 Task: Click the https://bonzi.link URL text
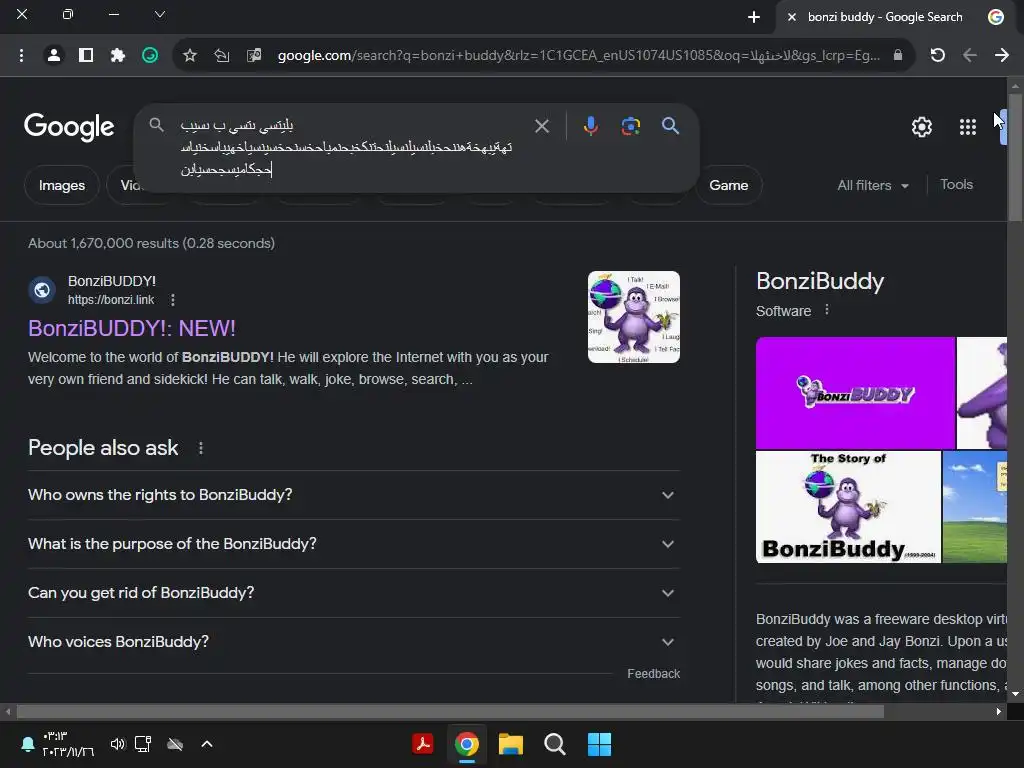[x=111, y=300]
